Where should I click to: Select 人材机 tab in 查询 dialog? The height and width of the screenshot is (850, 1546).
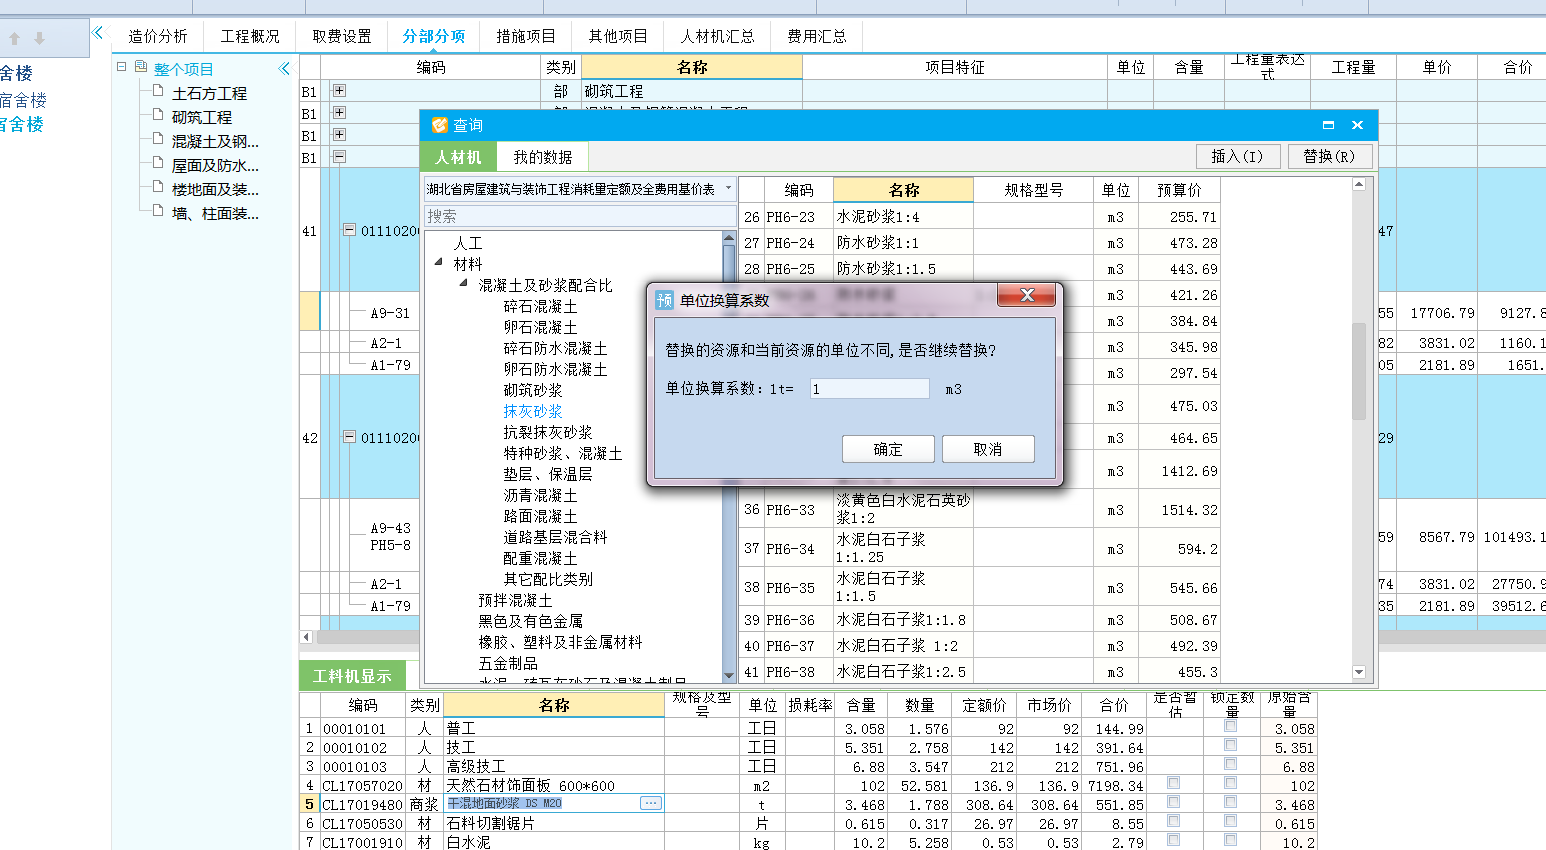[458, 157]
